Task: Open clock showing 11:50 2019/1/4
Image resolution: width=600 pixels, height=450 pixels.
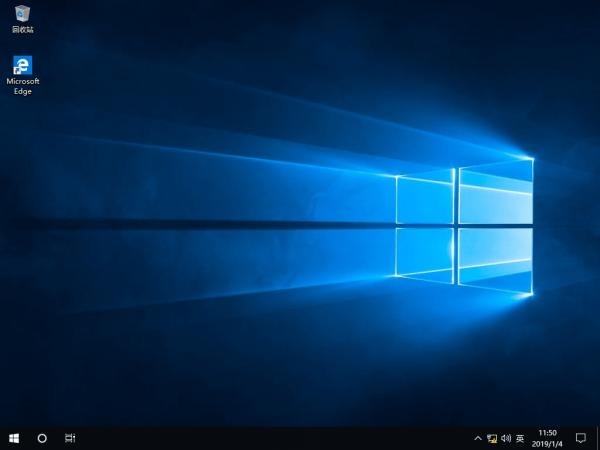Action: pos(547,439)
